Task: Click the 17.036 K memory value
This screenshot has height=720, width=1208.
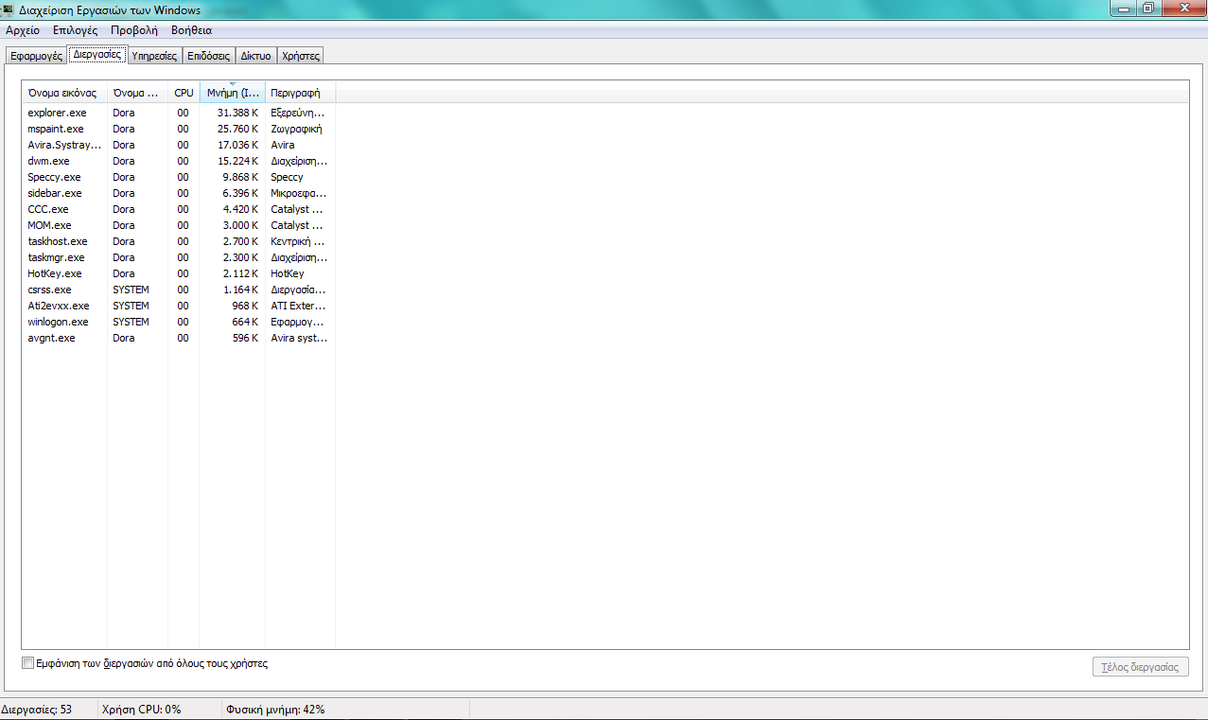Action: pyautogui.click(x=238, y=145)
